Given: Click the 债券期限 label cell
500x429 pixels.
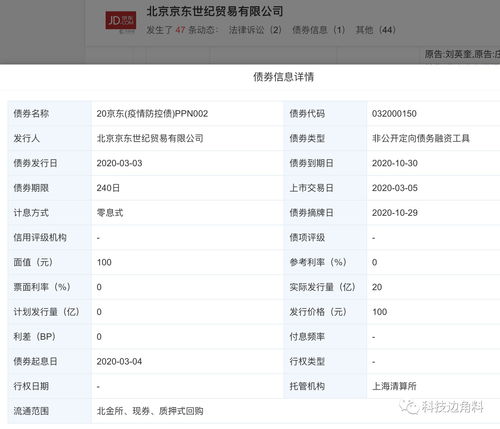Looking at the screenshot, I should click(50, 188).
